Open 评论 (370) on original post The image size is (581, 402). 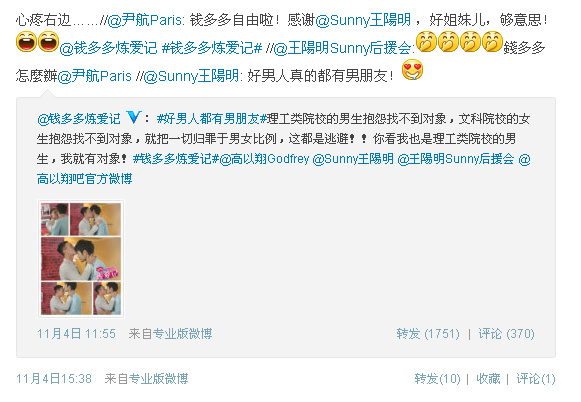[507, 334]
